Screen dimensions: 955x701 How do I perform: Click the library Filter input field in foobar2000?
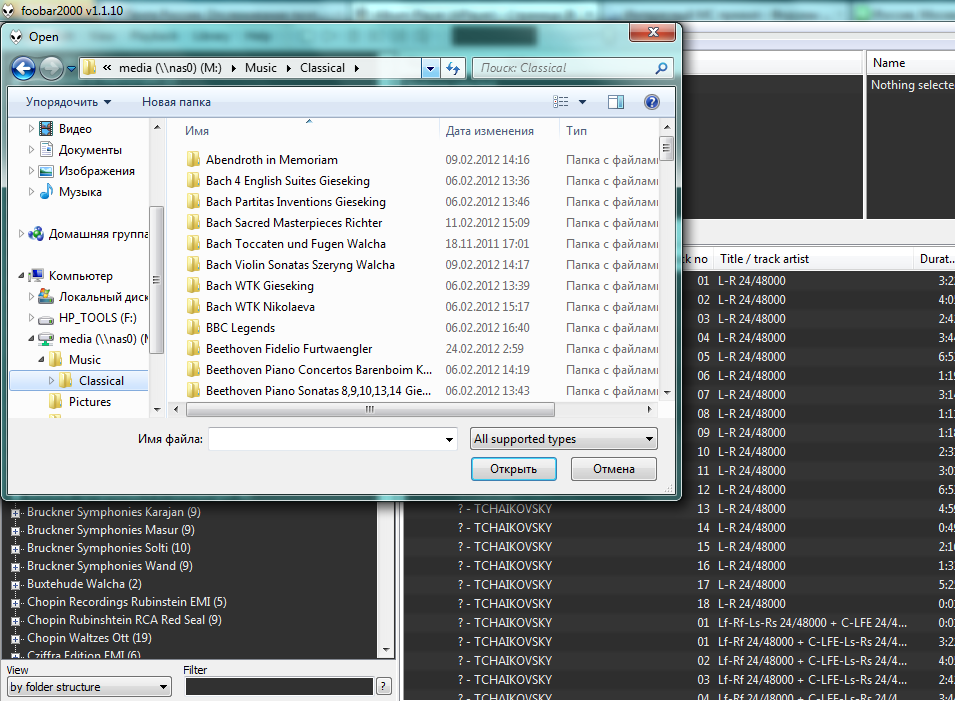279,687
